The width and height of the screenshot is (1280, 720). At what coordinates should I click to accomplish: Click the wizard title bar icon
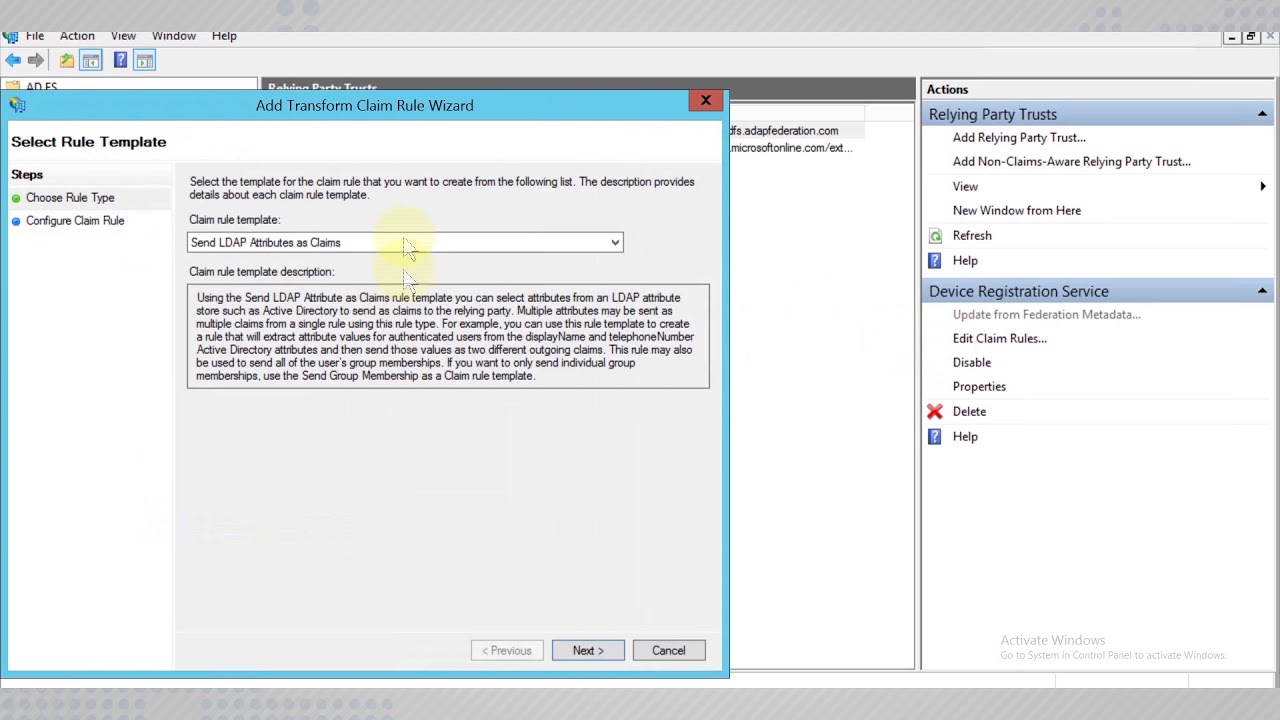(x=18, y=105)
